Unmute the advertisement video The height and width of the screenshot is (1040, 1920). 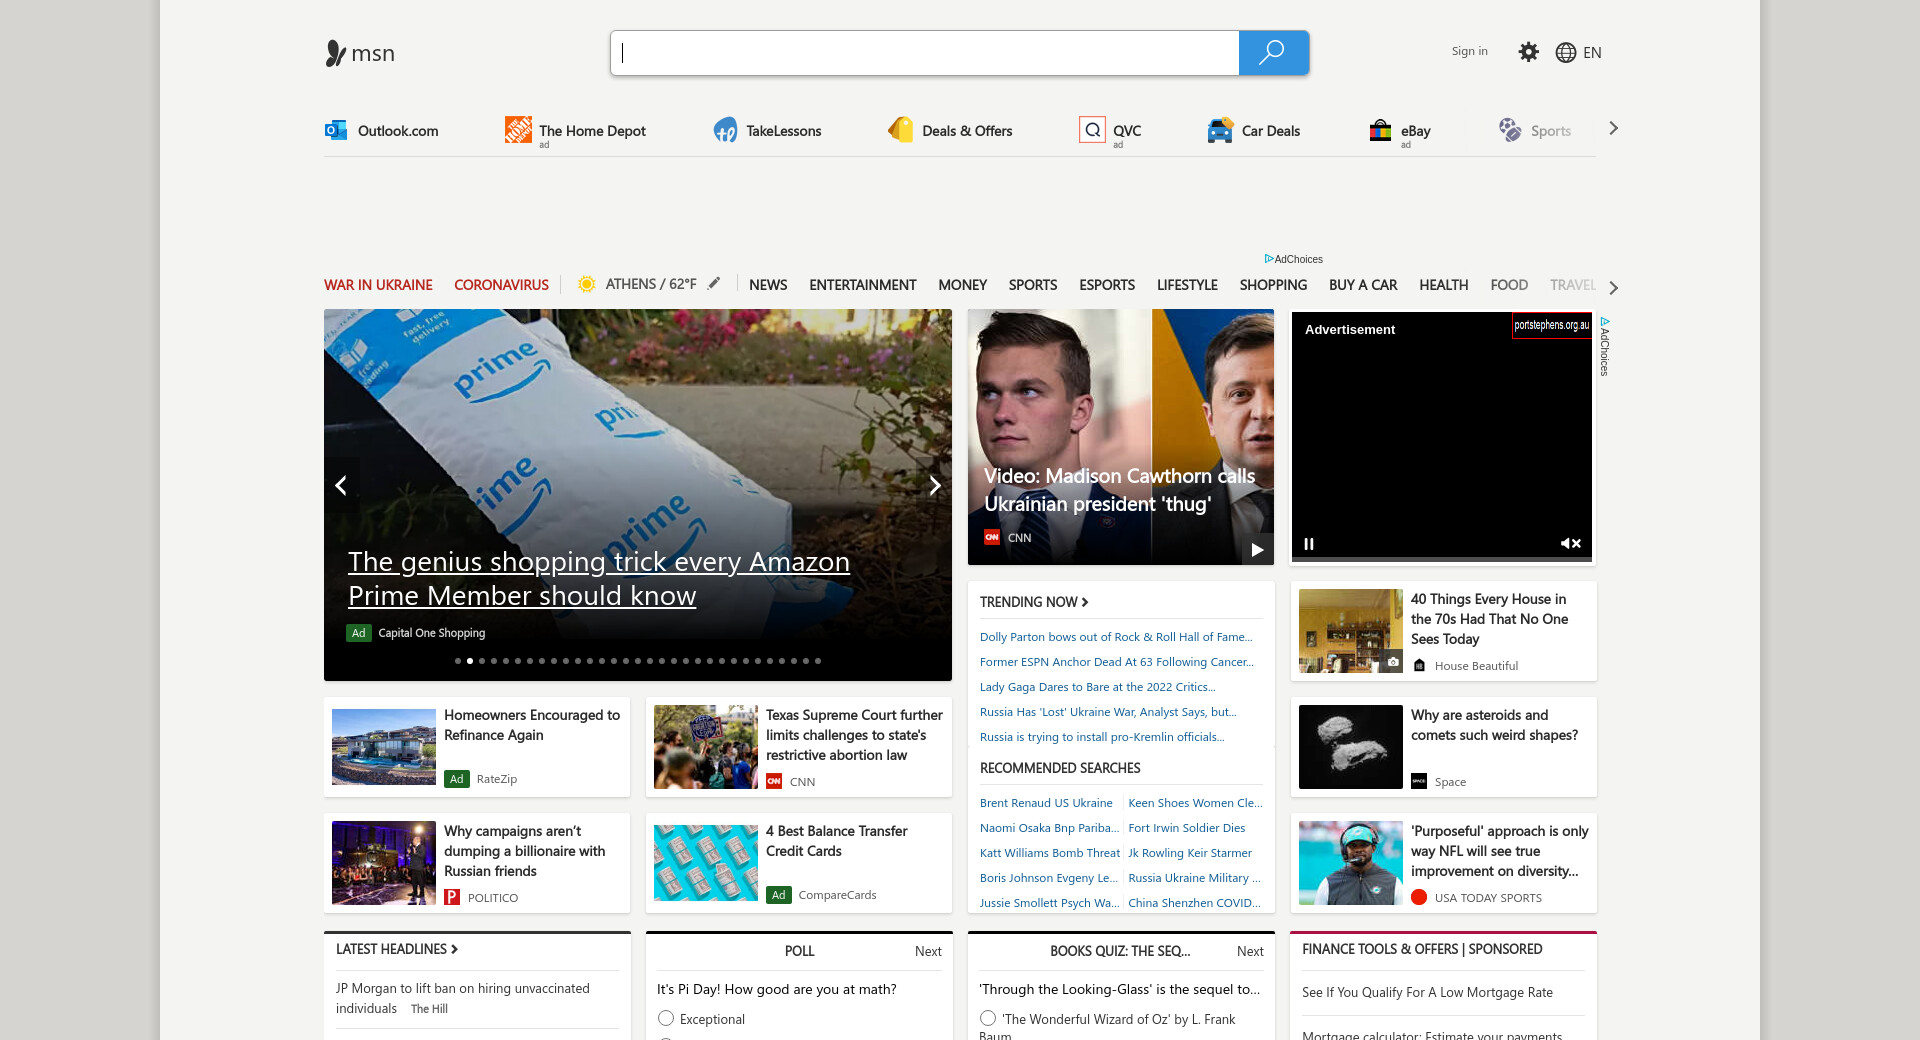point(1570,544)
